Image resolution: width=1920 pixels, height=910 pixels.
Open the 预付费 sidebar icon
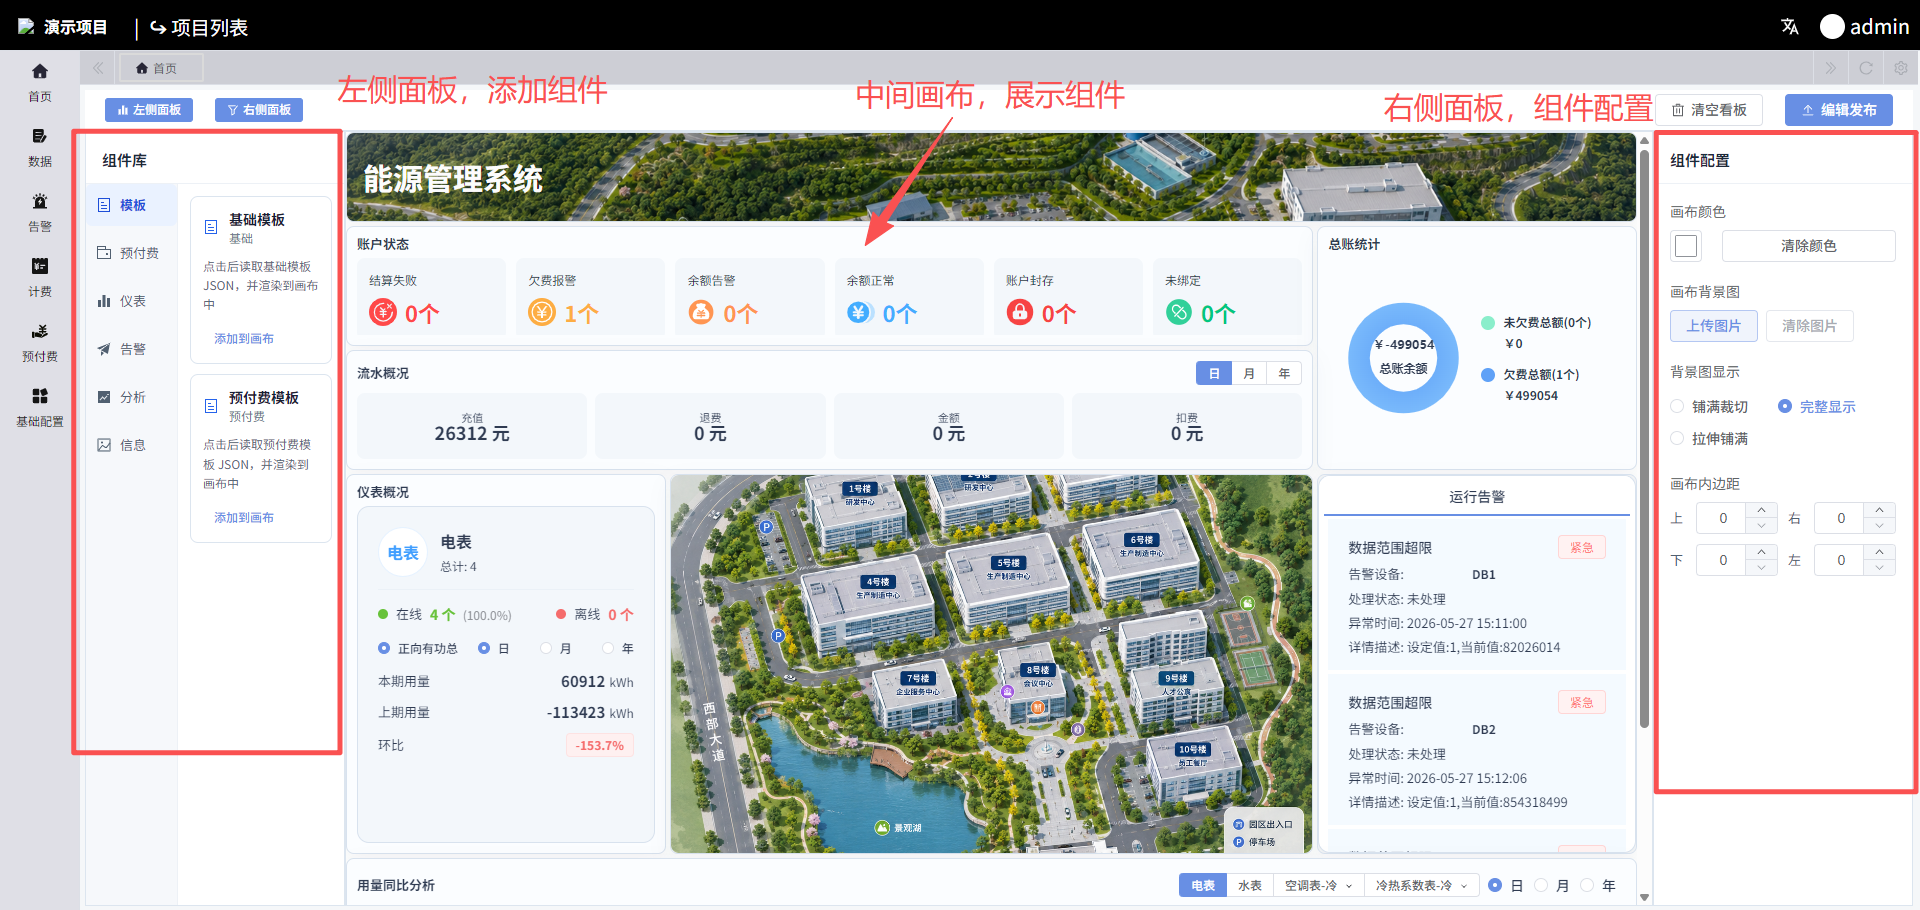(x=40, y=331)
